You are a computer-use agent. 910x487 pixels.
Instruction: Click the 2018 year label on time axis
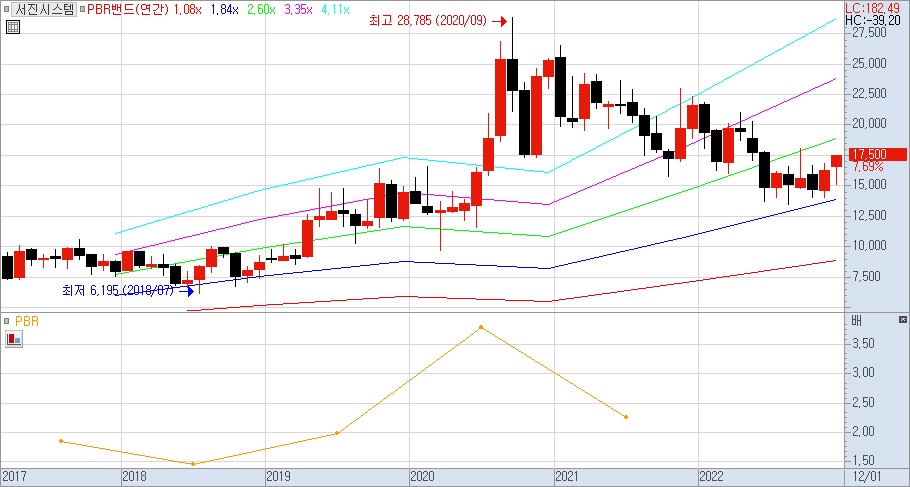pos(134,477)
